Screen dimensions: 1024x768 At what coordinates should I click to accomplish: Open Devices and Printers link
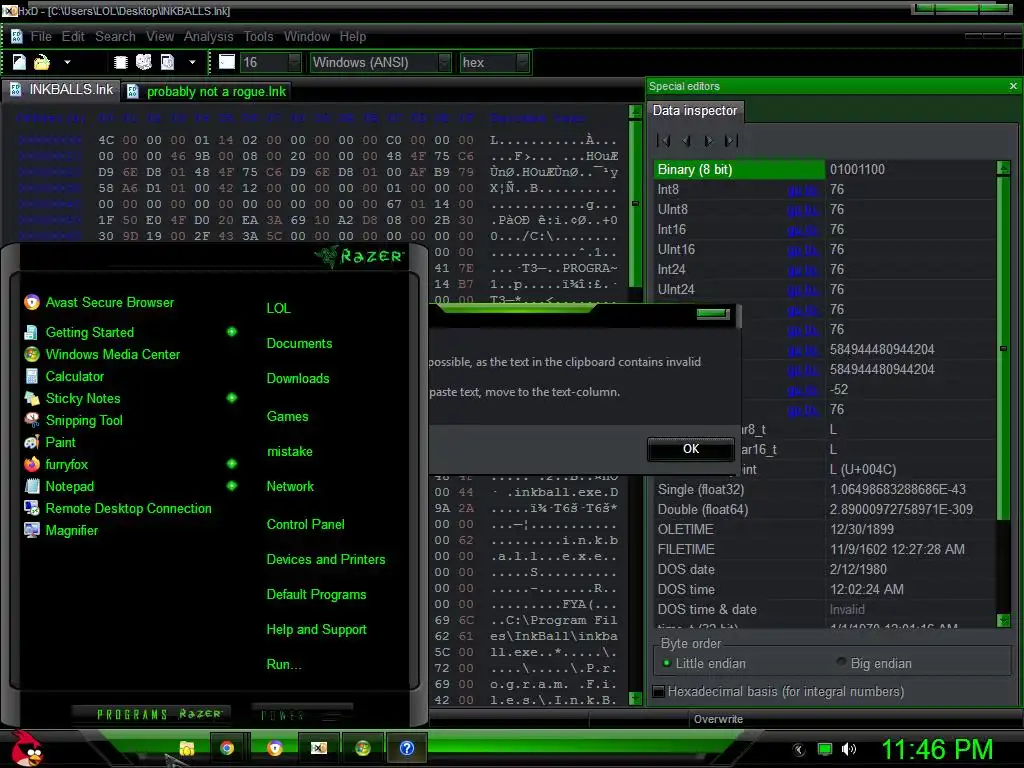coord(326,560)
